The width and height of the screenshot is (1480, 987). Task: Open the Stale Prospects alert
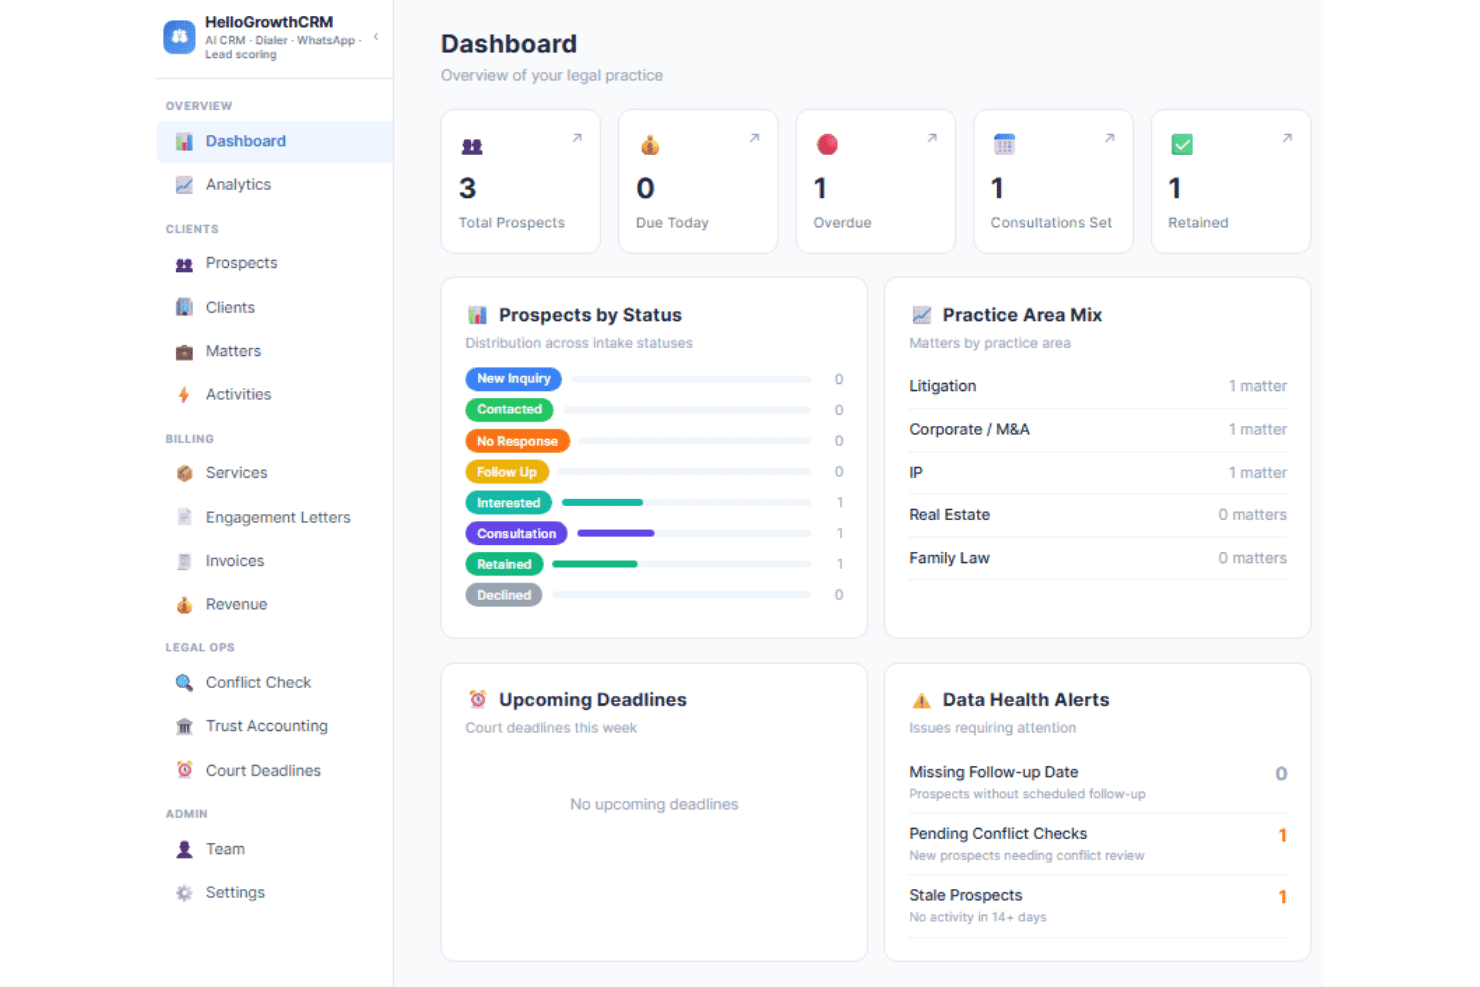(x=1098, y=906)
